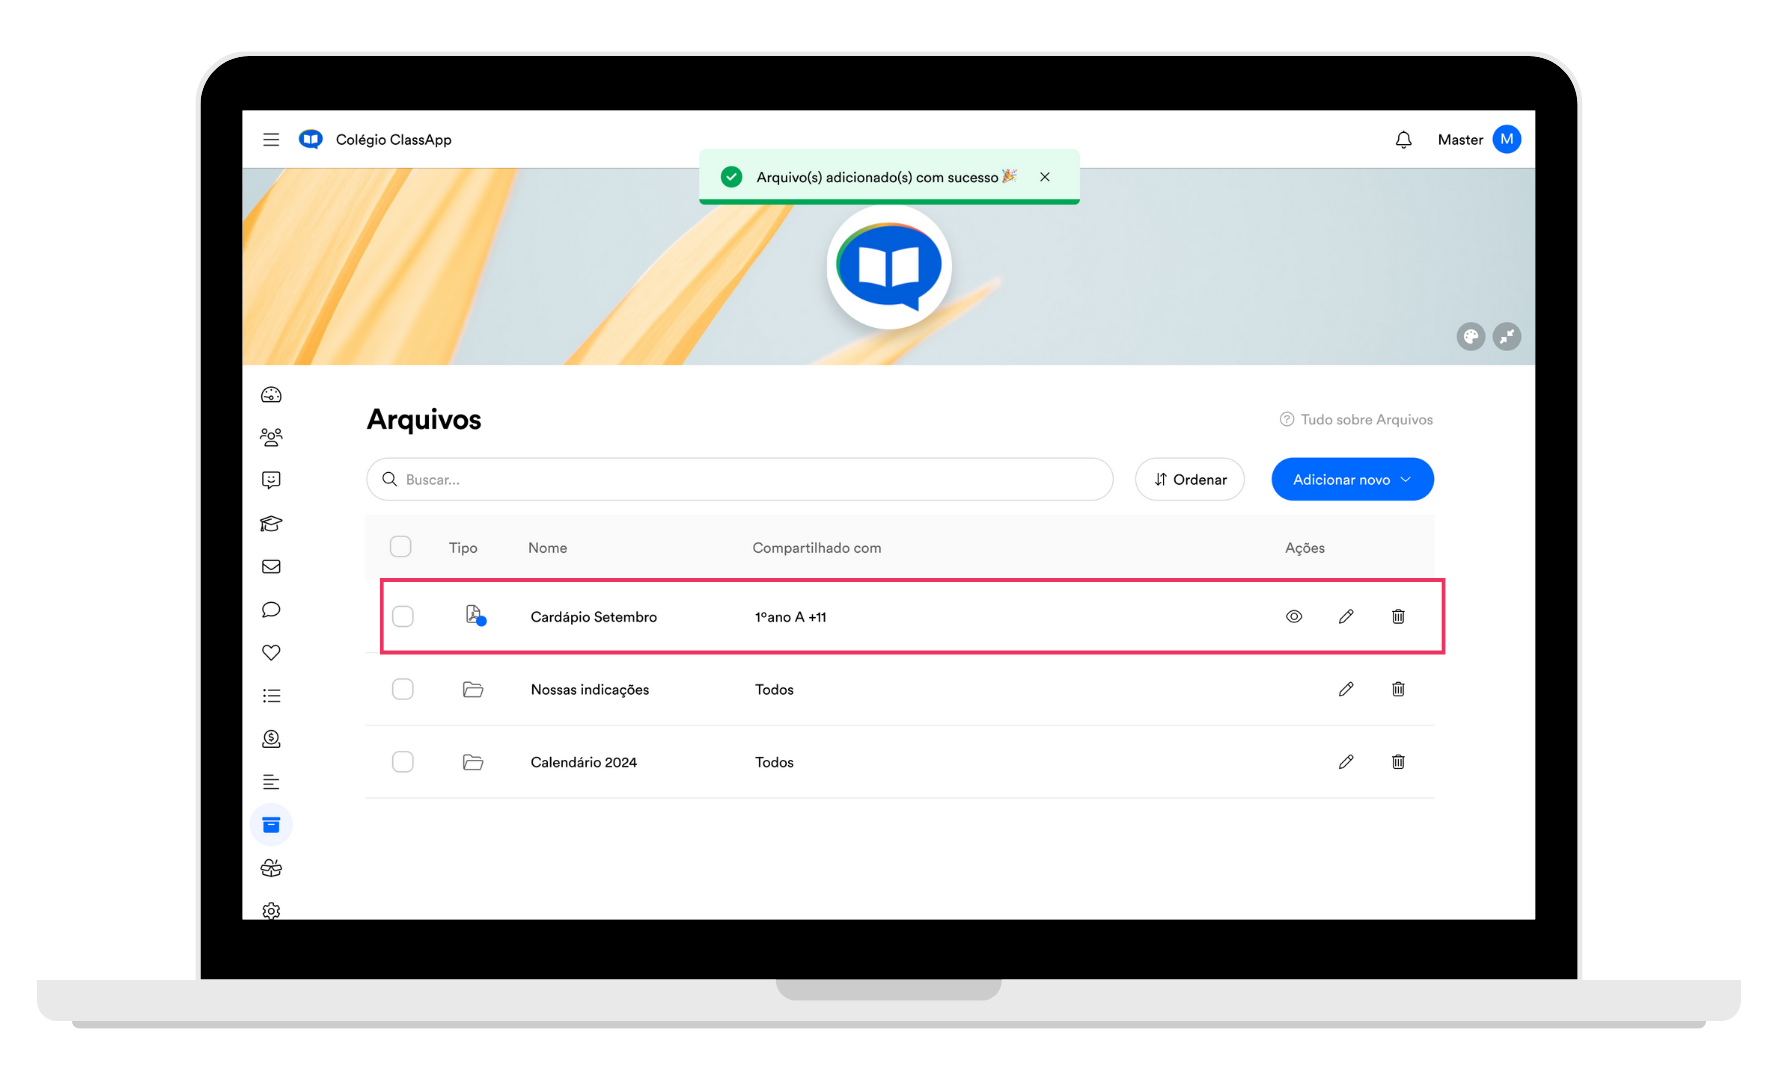Toggle the select-all files checkbox
Screen dimensions: 1787x1080
coord(401,547)
